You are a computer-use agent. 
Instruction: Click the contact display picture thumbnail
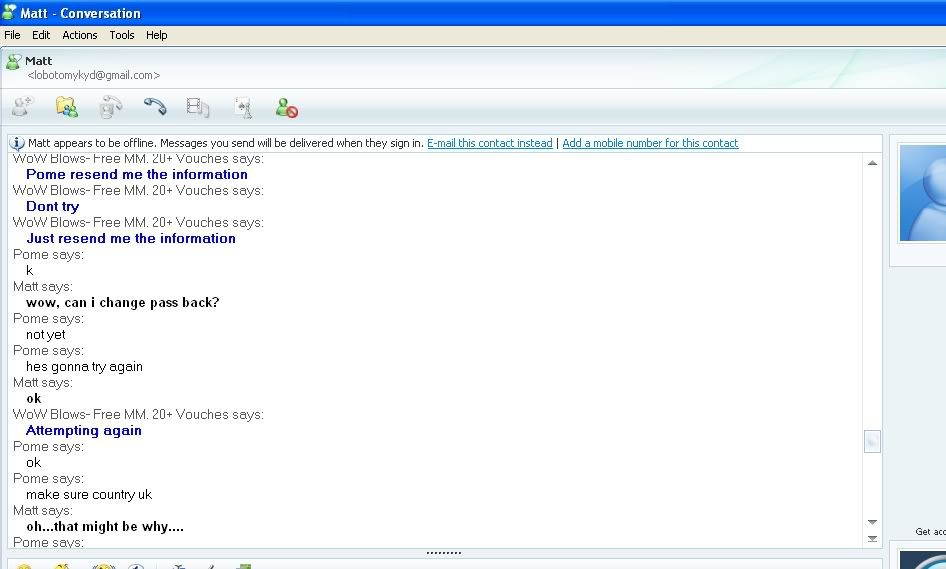(922, 193)
